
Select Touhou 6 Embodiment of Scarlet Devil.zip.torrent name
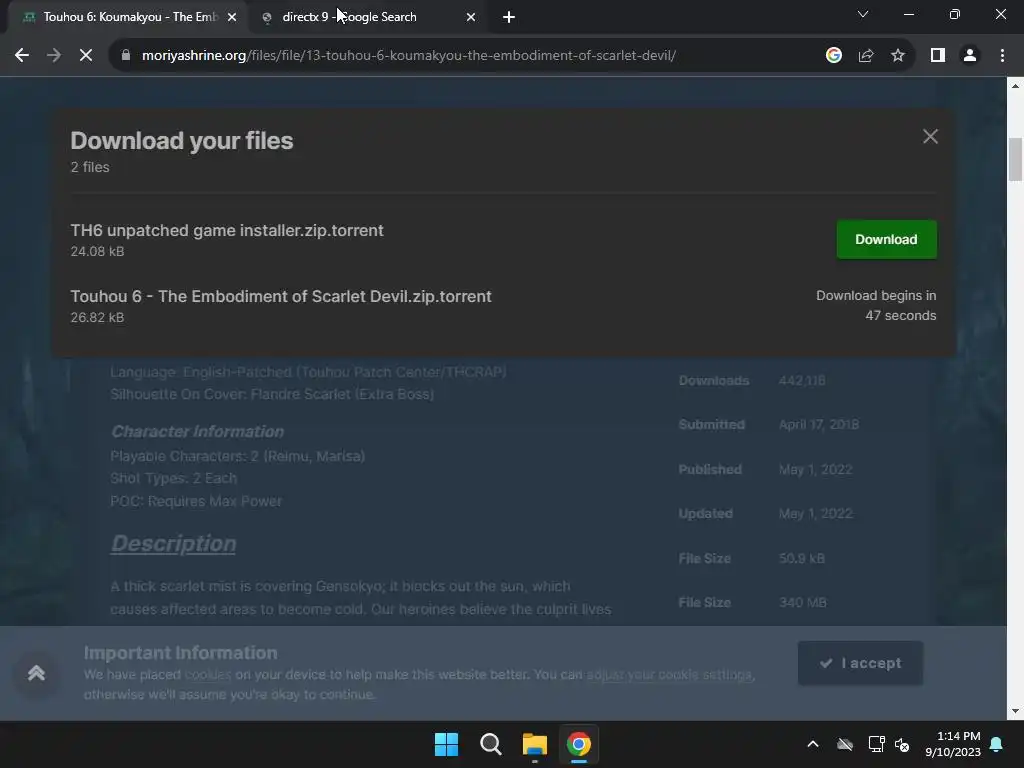281,296
